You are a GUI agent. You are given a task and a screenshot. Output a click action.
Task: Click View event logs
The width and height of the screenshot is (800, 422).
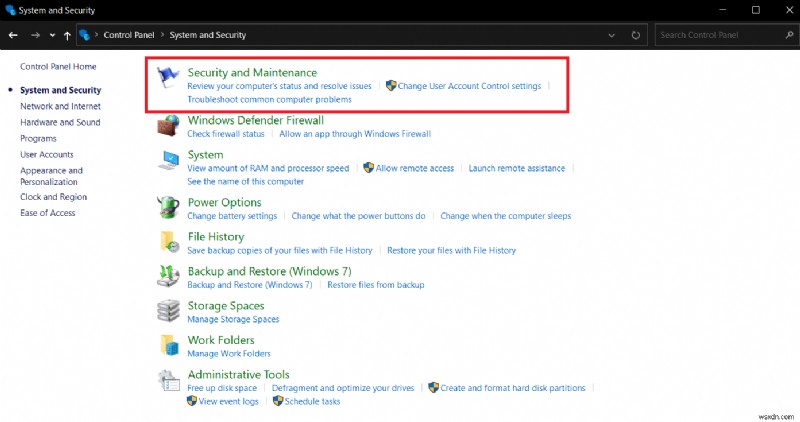229,401
